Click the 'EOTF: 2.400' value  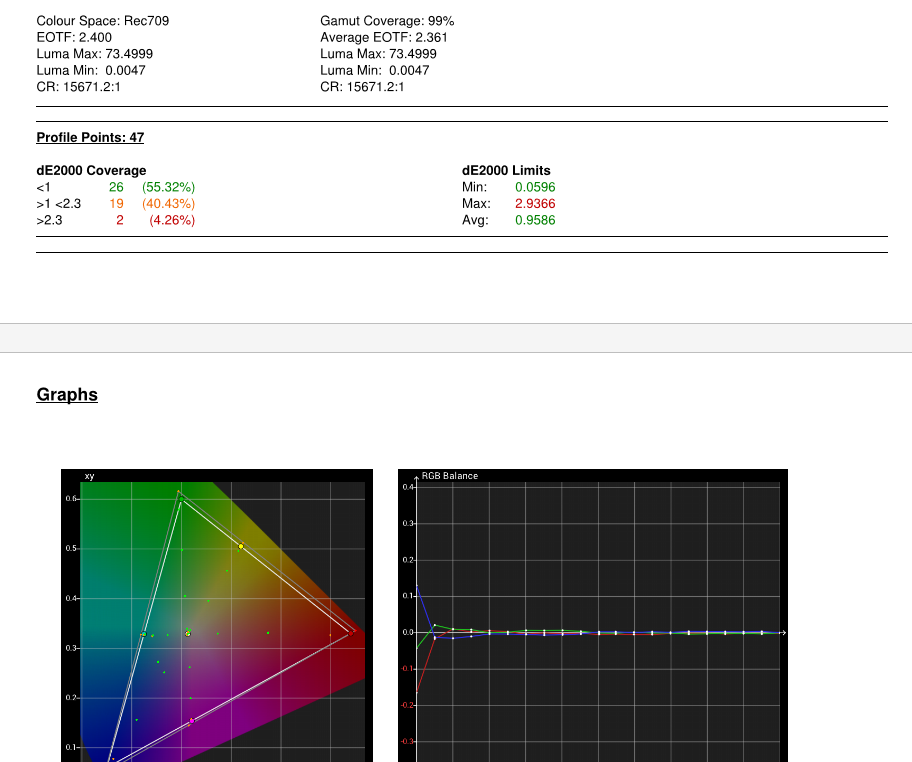click(74, 37)
